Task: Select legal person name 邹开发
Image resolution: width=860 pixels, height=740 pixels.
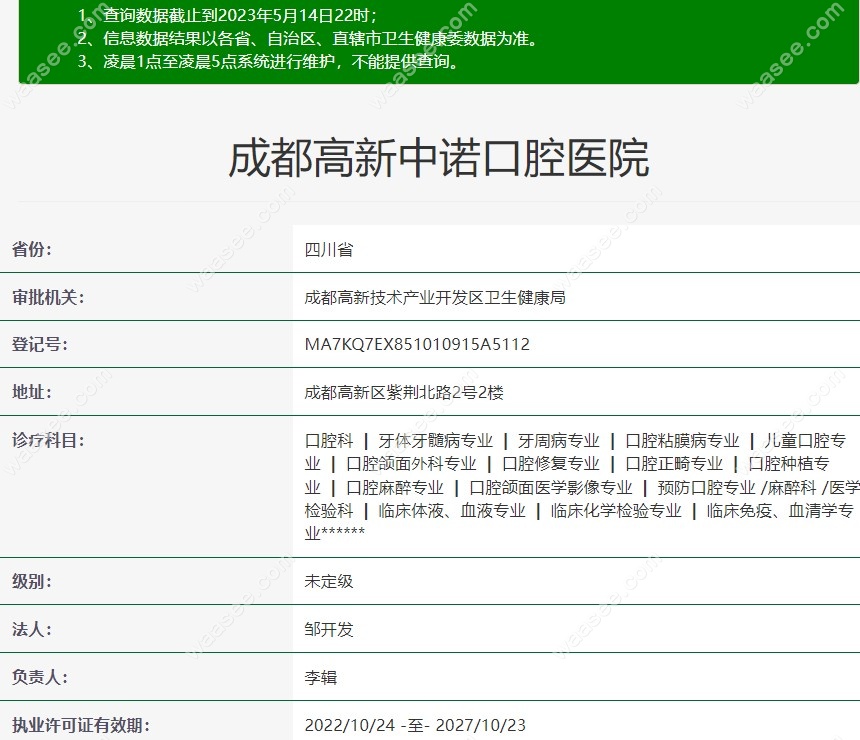Action: tap(329, 629)
